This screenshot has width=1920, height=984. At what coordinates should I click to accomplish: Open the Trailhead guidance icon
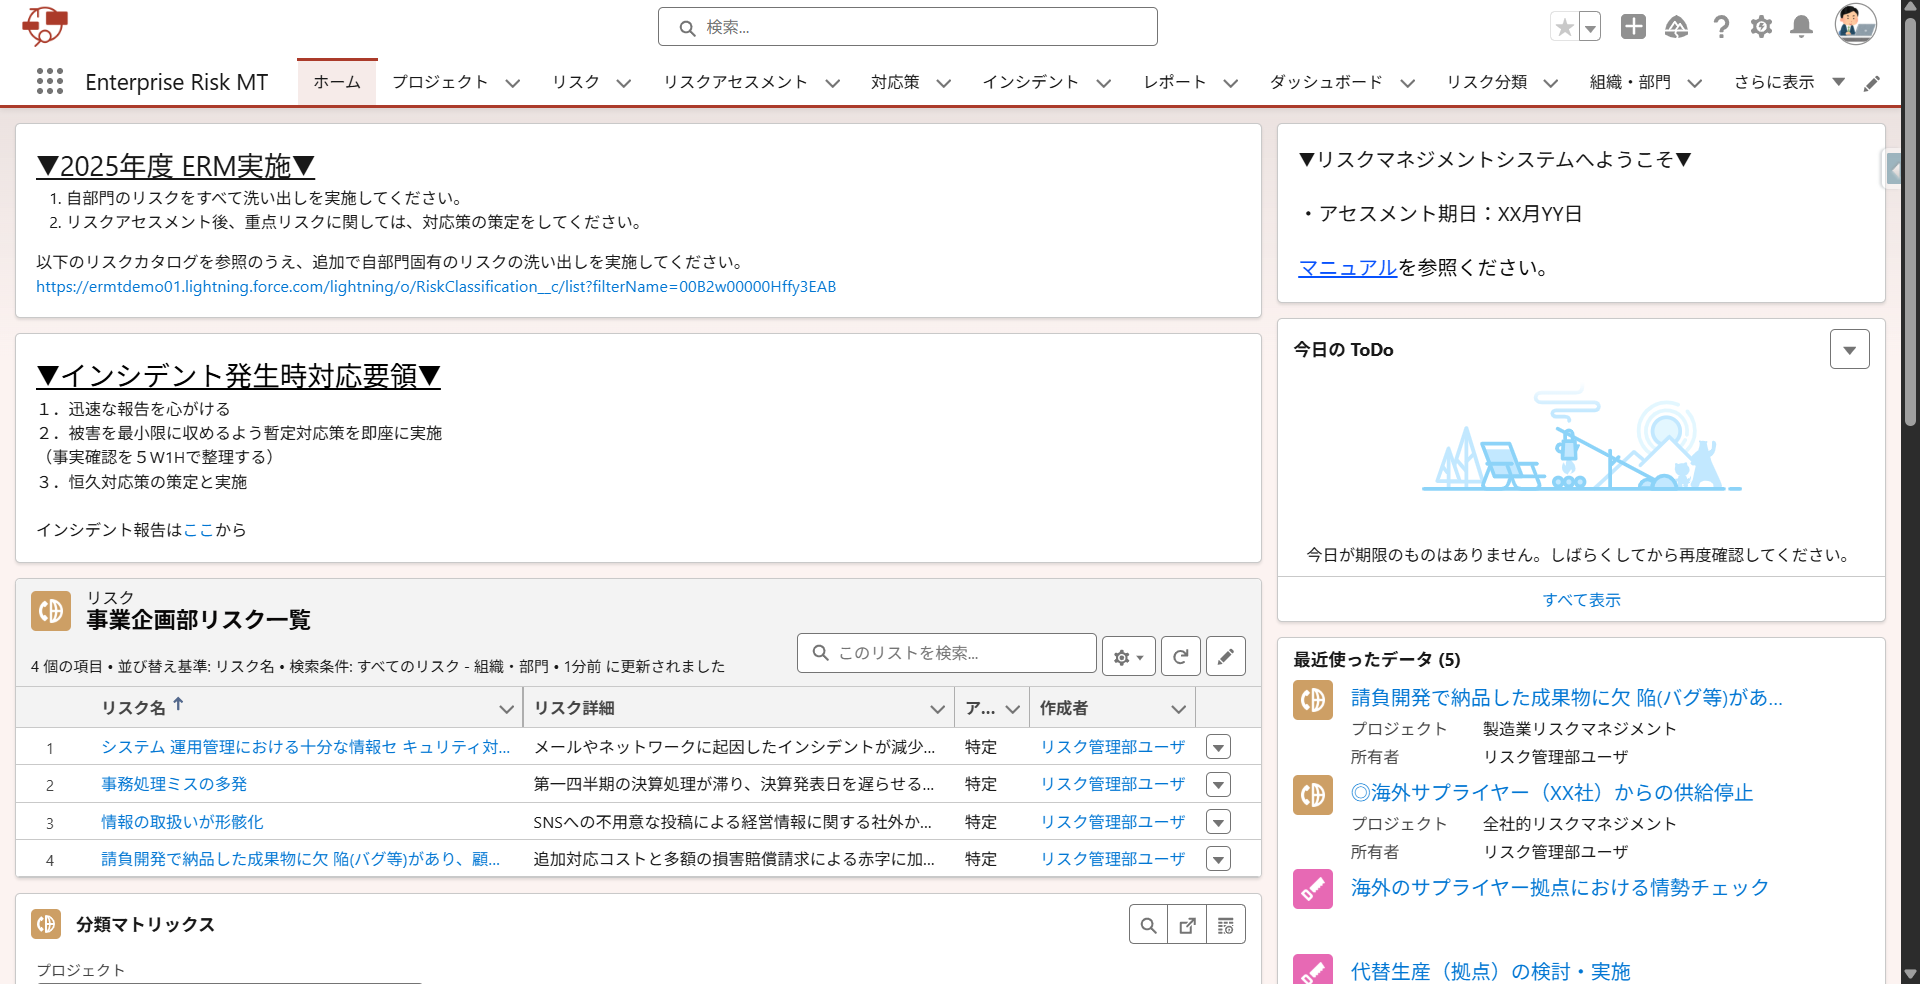(x=1676, y=27)
